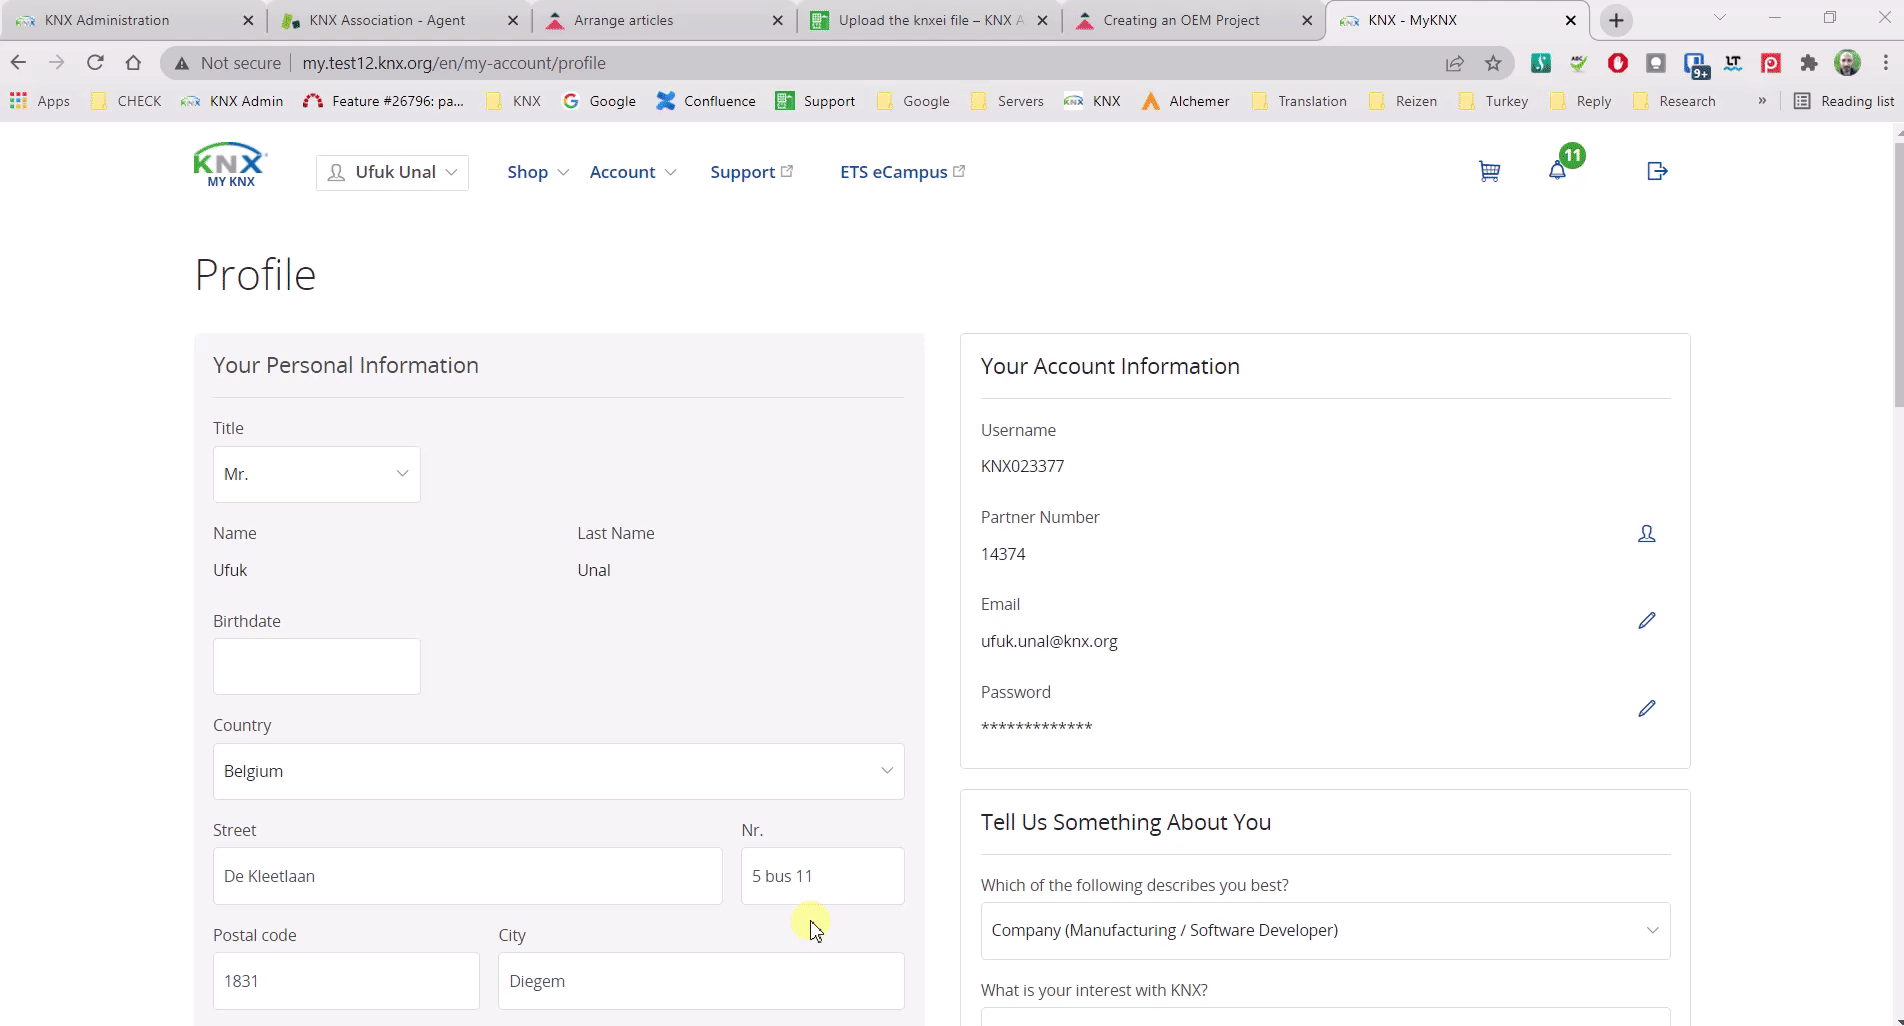Click the logout icon in header
Screen dimensions: 1904x1026
click(x=1657, y=171)
